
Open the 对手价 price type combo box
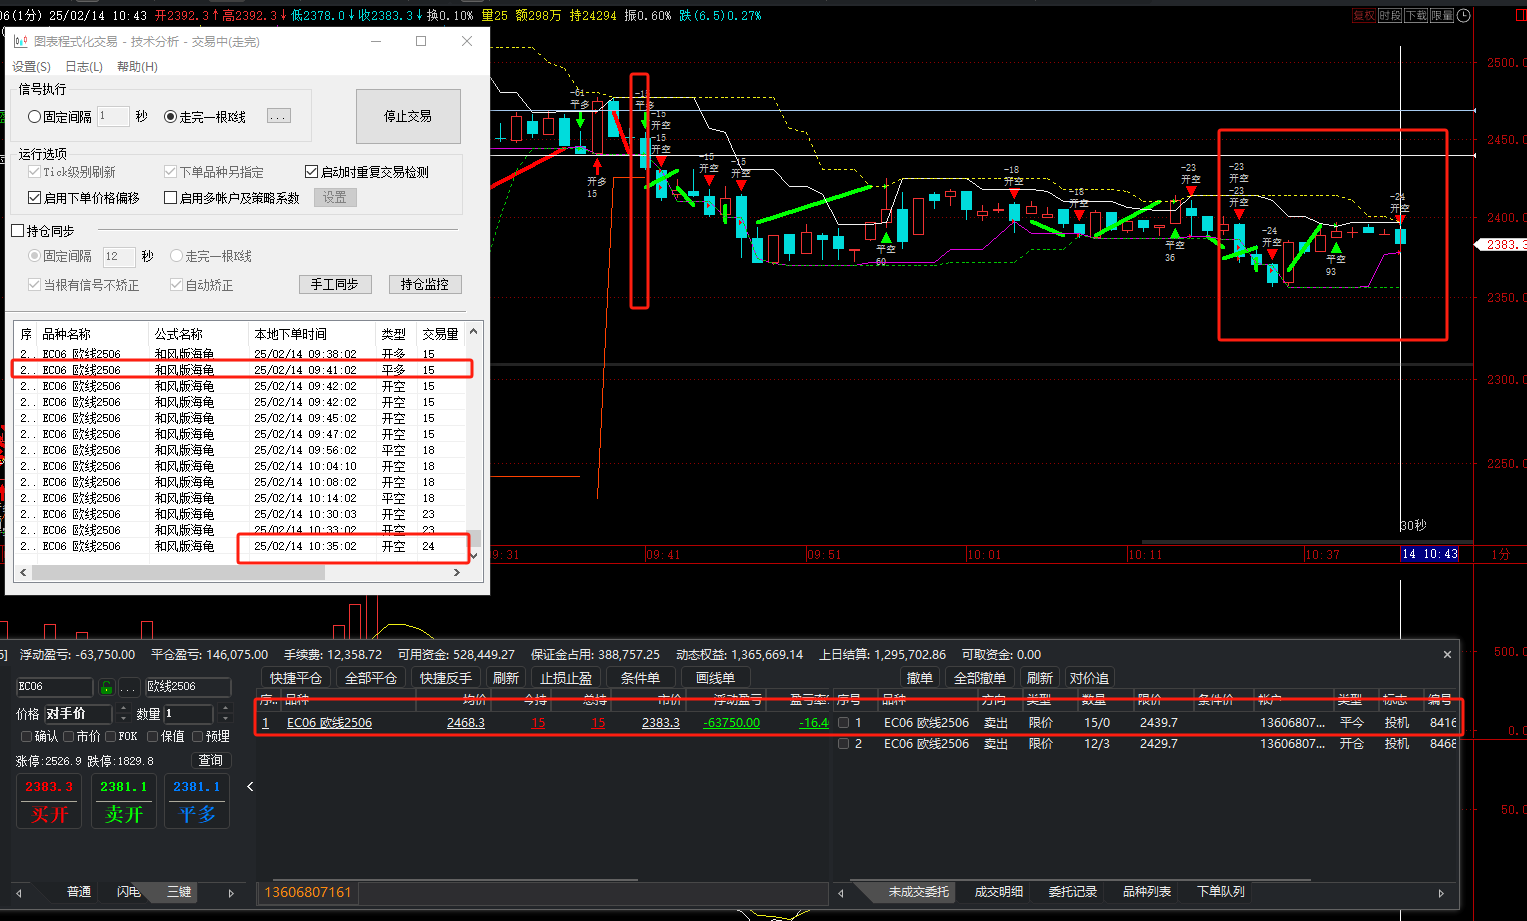(78, 714)
